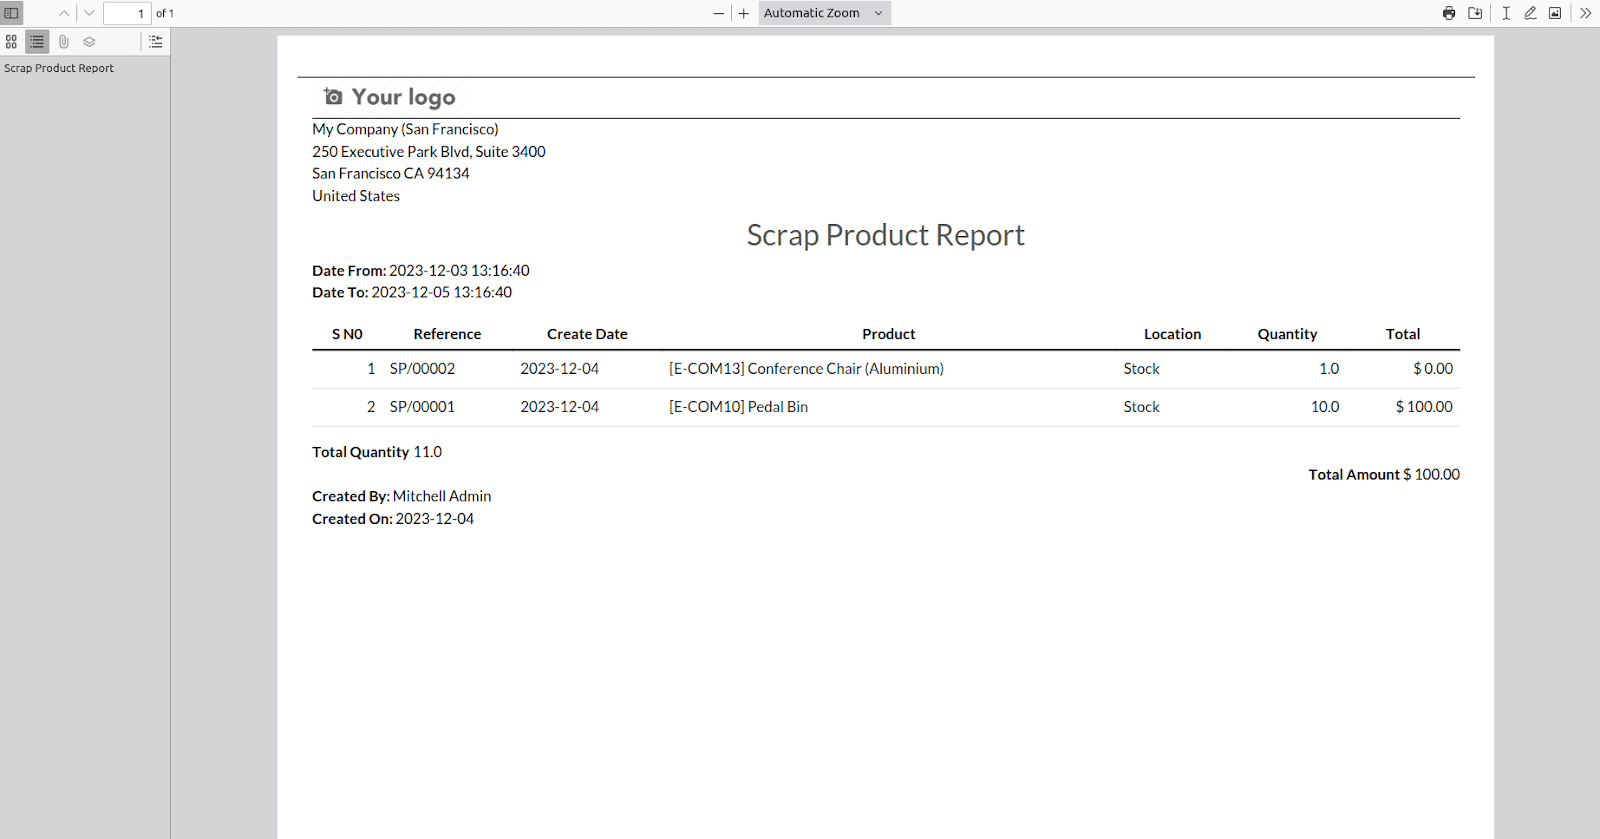The image size is (1600, 839).
Task: Click the Total column header
Action: pyautogui.click(x=1403, y=334)
